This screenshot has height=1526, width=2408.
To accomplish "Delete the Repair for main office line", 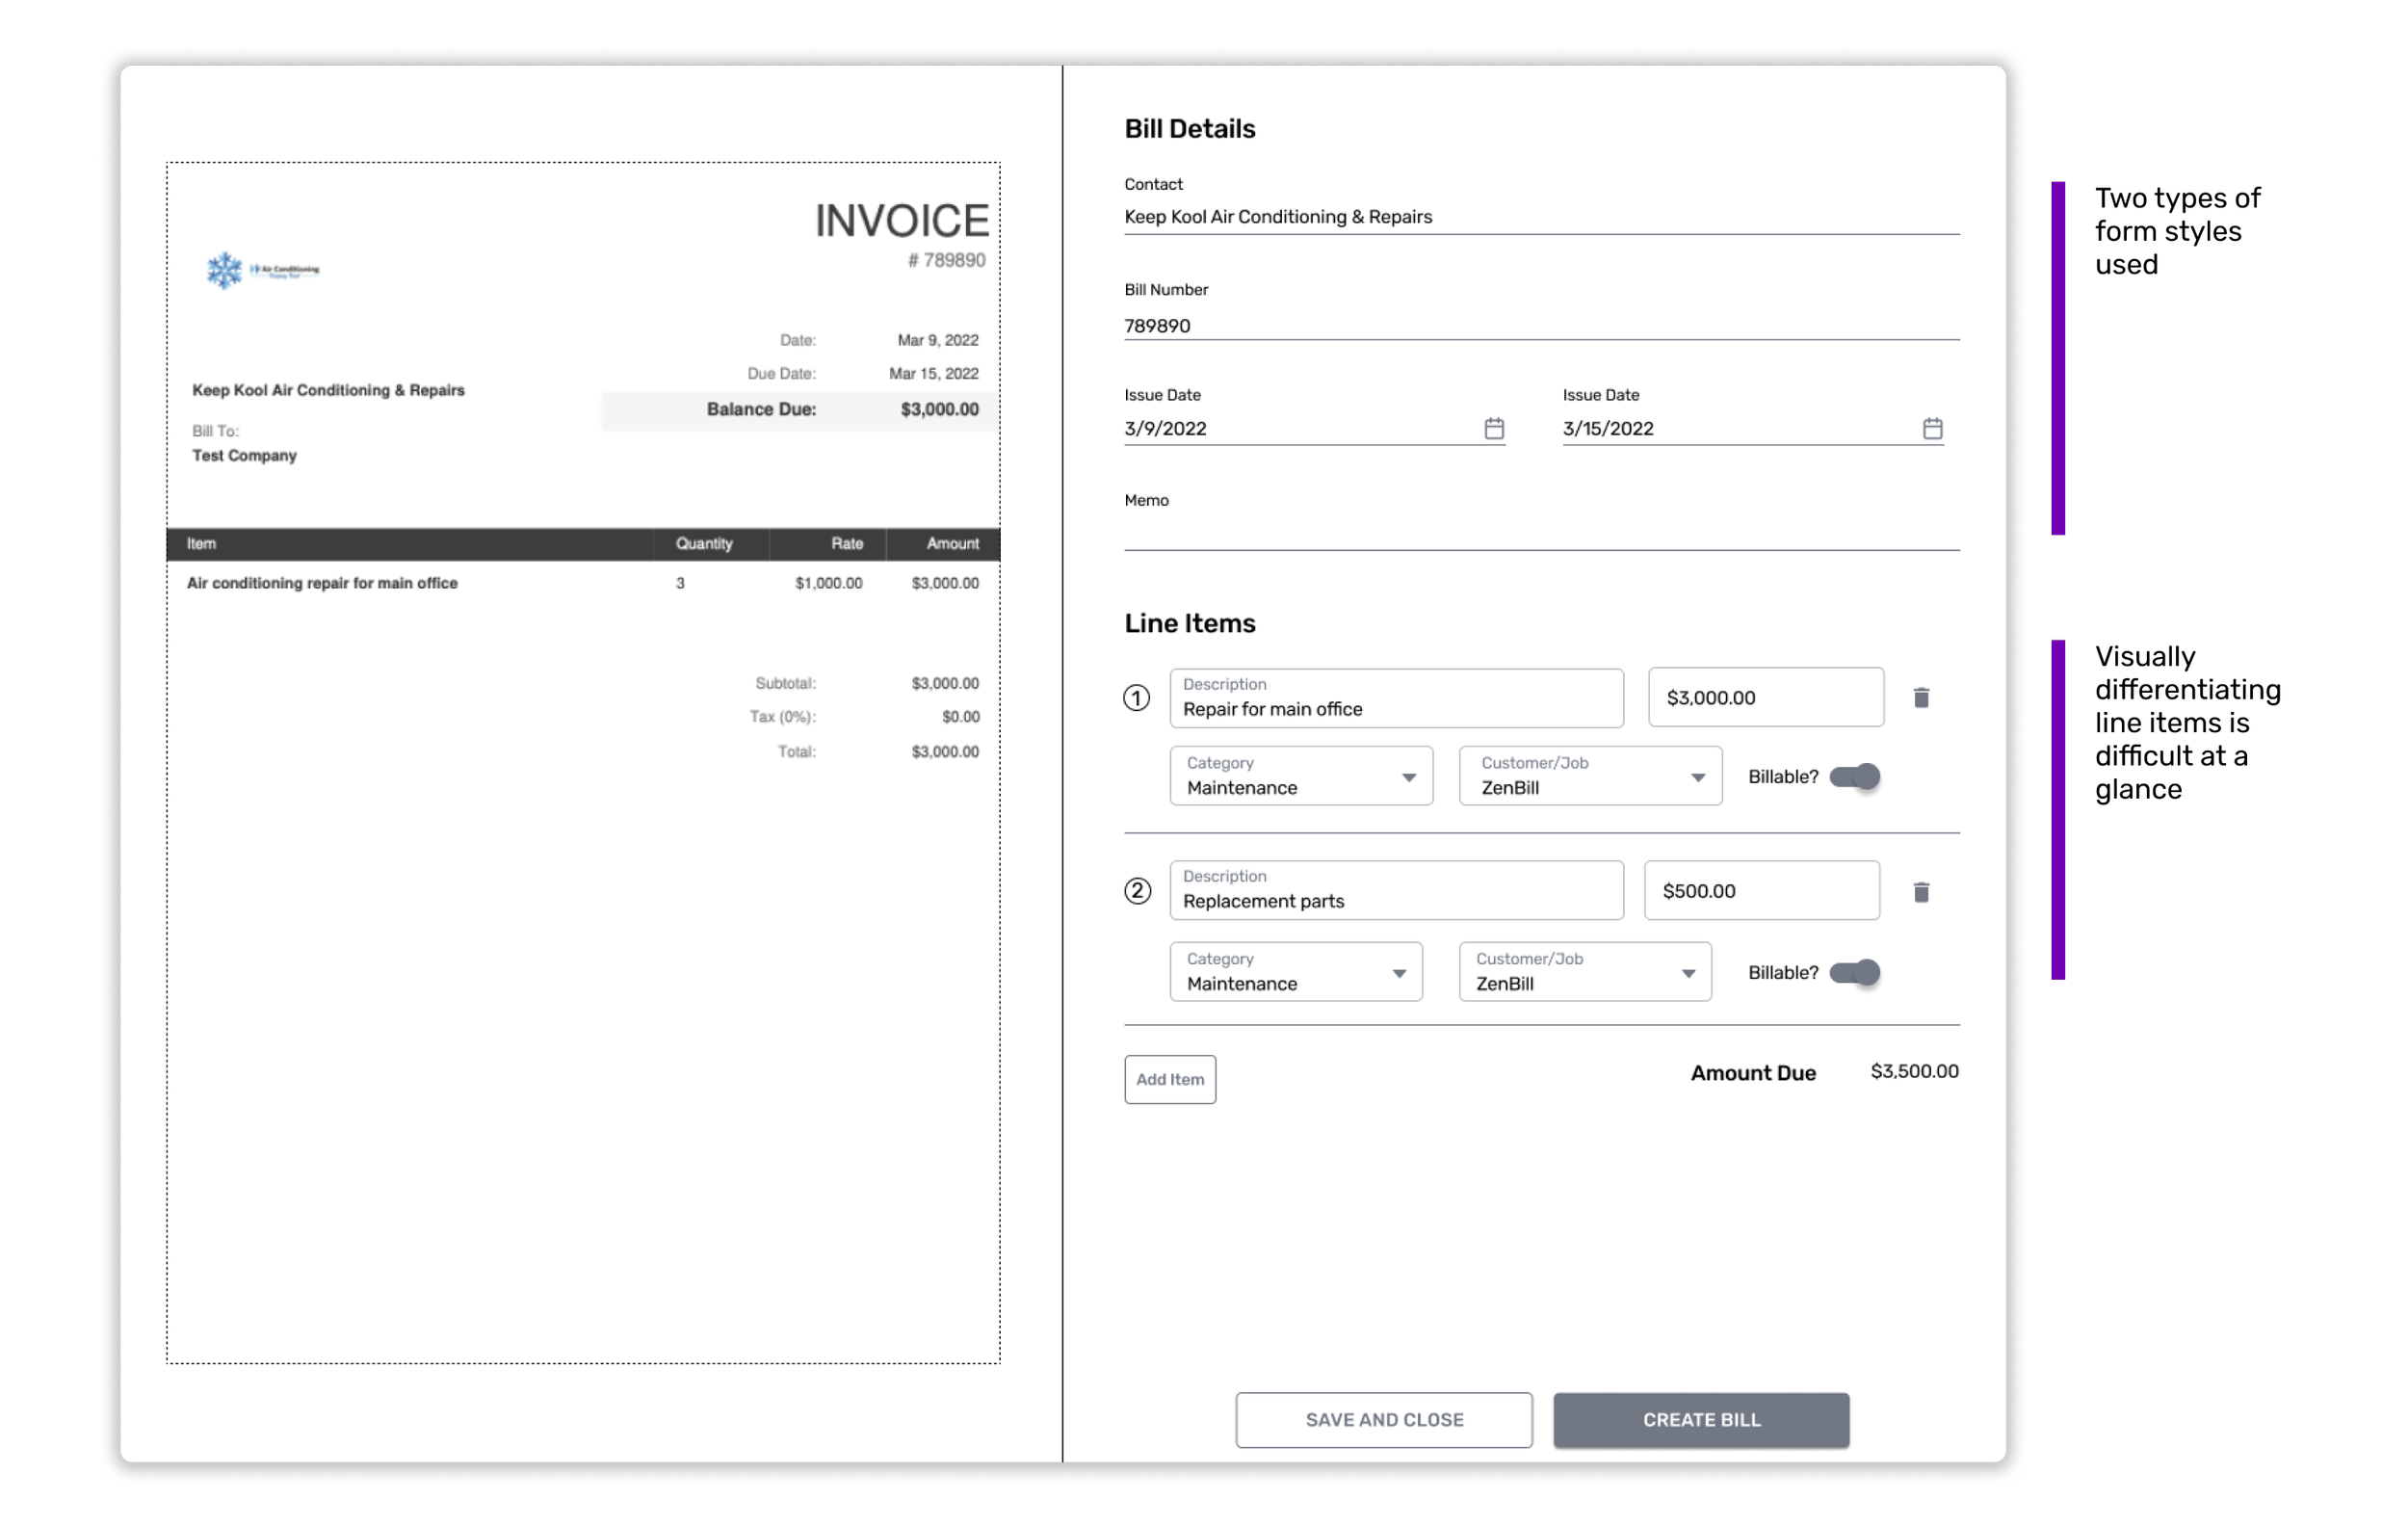I will pyautogui.click(x=1920, y=698).
